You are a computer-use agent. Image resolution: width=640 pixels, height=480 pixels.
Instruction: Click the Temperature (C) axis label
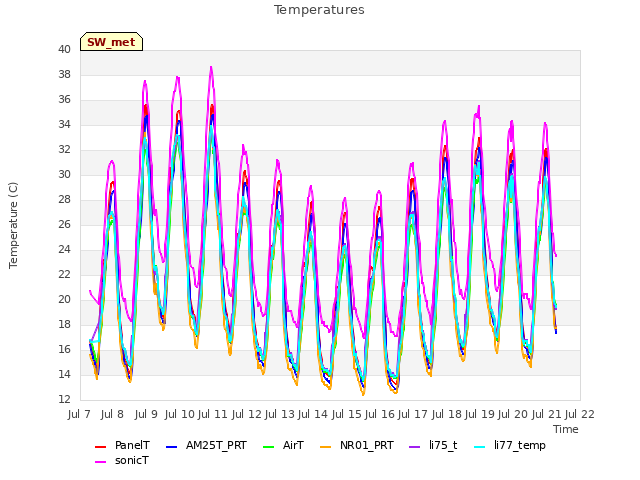click(13, 225)
